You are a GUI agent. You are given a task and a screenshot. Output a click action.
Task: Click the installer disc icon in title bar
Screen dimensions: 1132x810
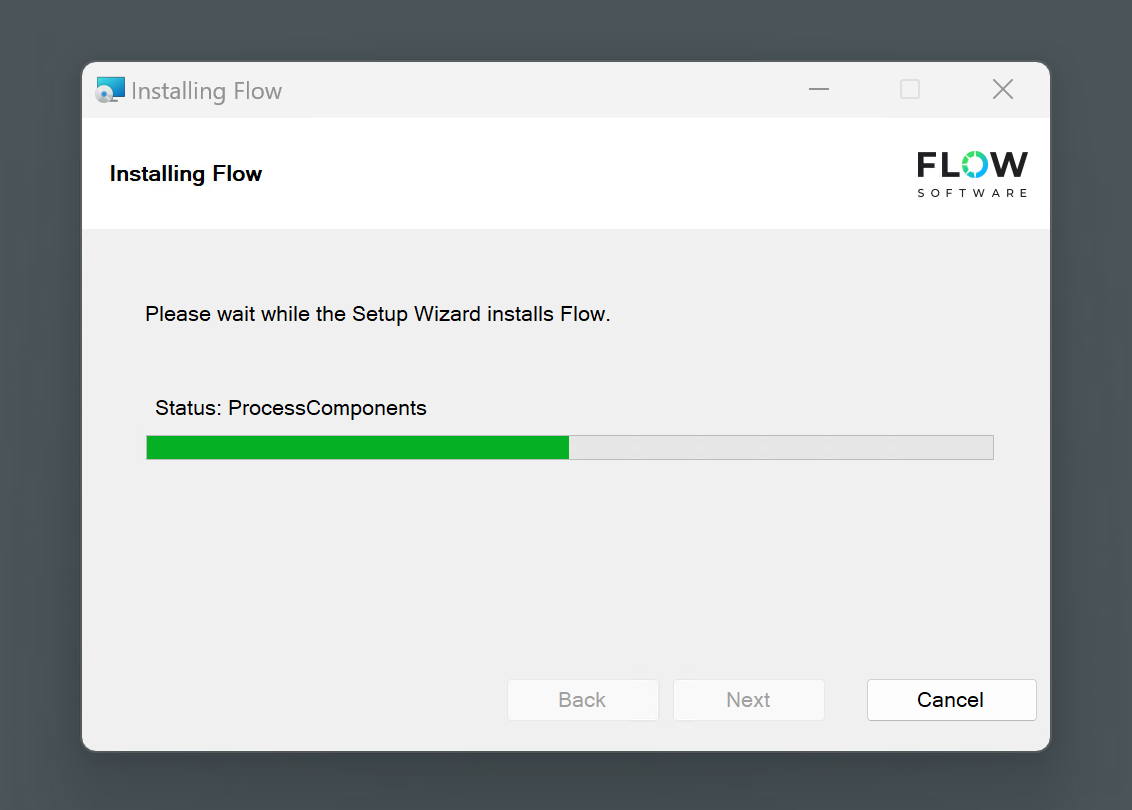(x=110, y=90)
